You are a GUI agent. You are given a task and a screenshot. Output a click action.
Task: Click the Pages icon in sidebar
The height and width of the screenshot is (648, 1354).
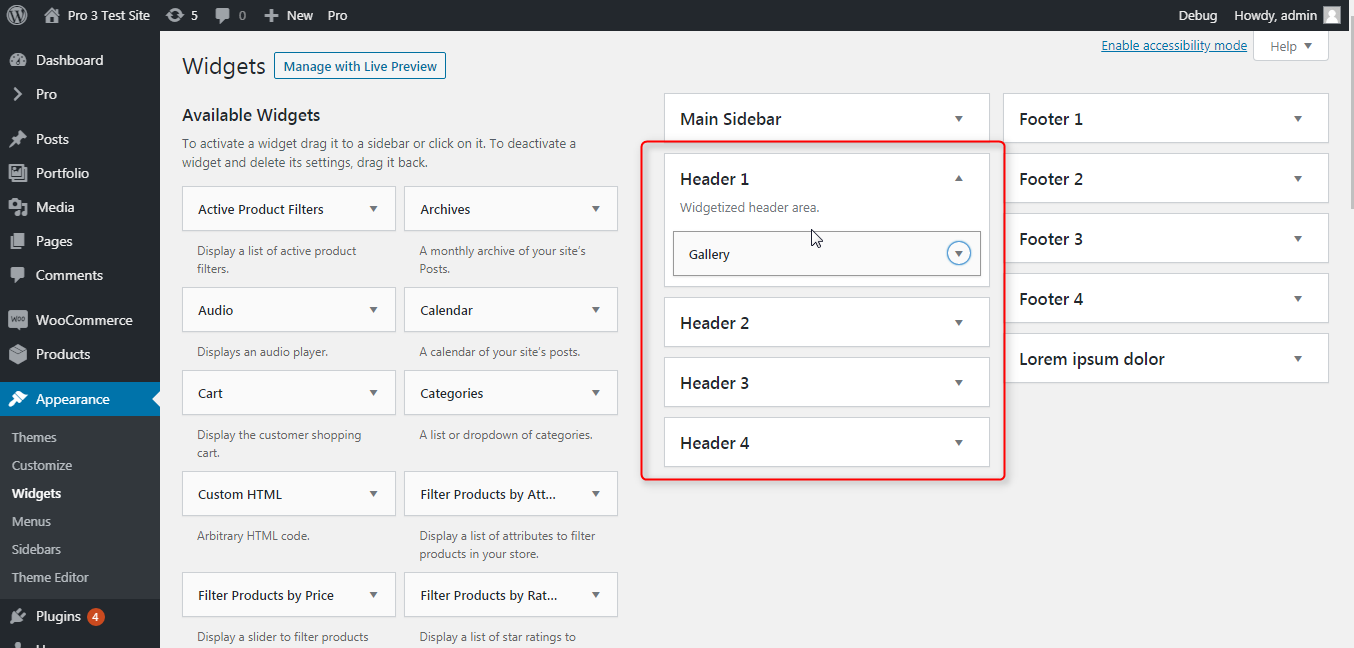(18, 241)
